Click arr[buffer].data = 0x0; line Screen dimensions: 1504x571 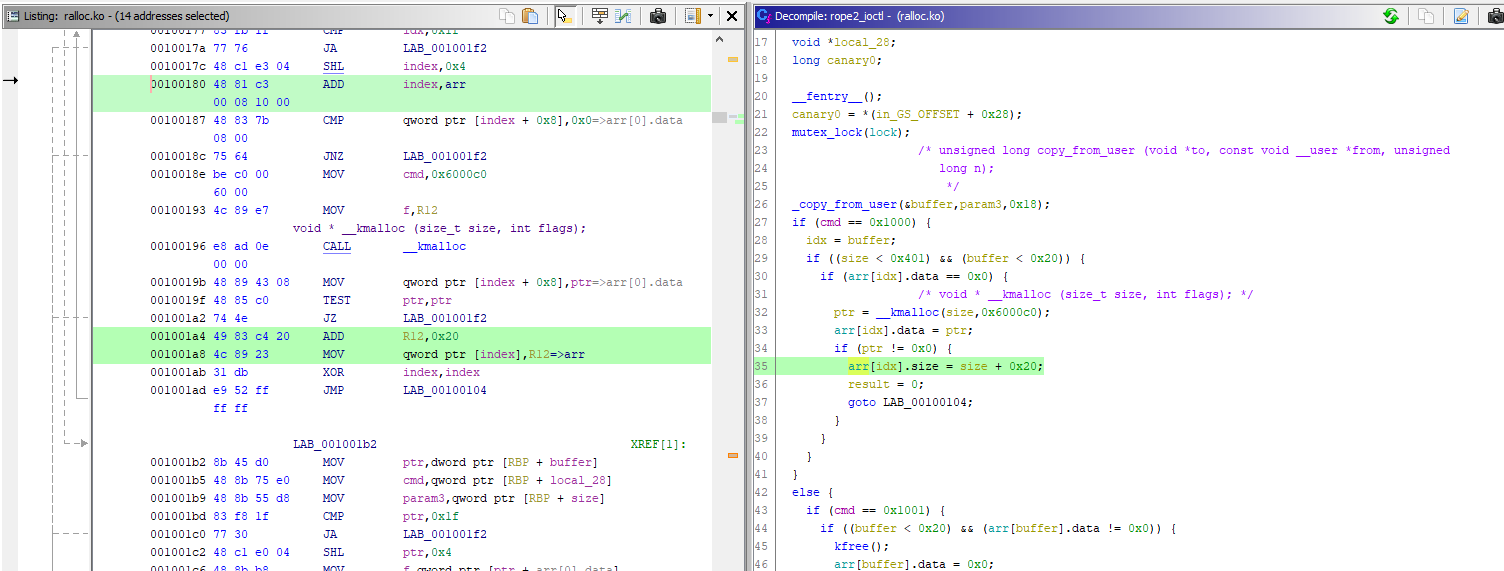point(914,564)
